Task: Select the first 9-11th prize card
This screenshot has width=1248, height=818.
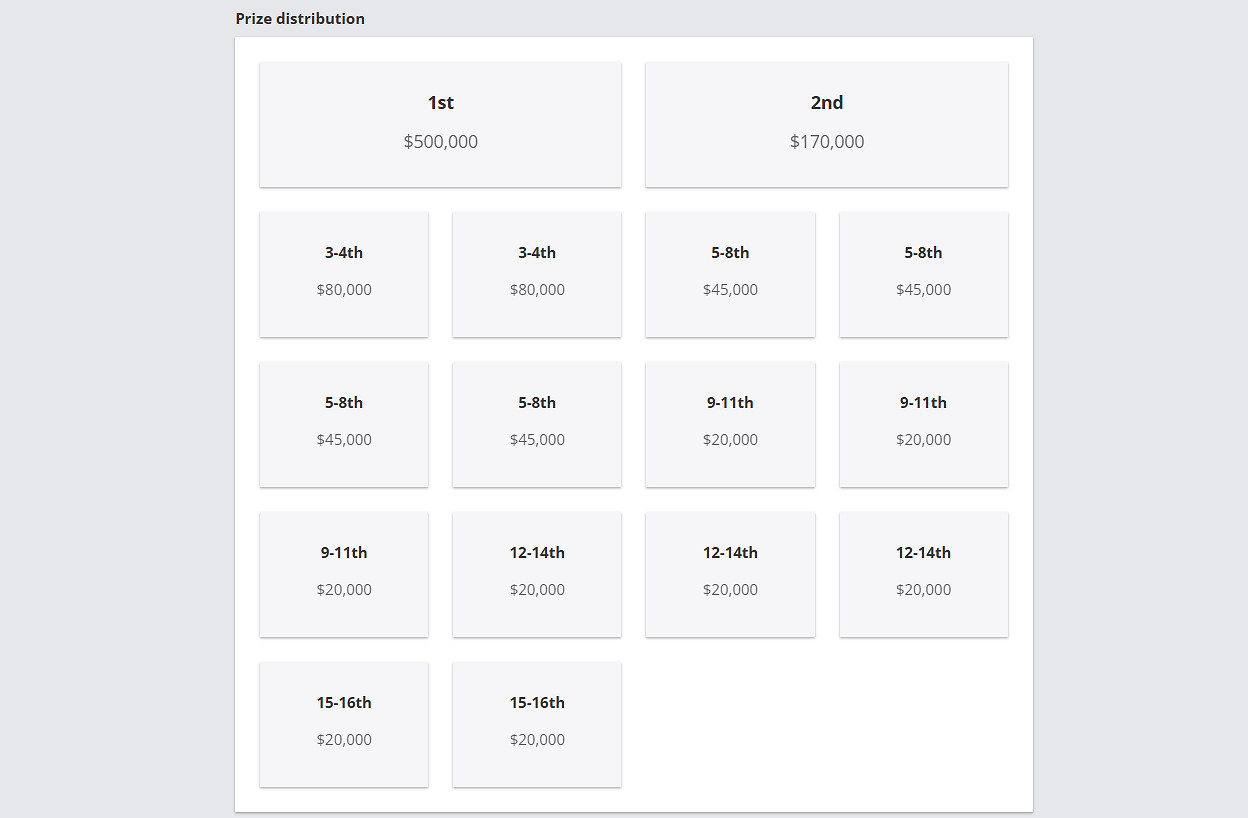Action: 730,424
